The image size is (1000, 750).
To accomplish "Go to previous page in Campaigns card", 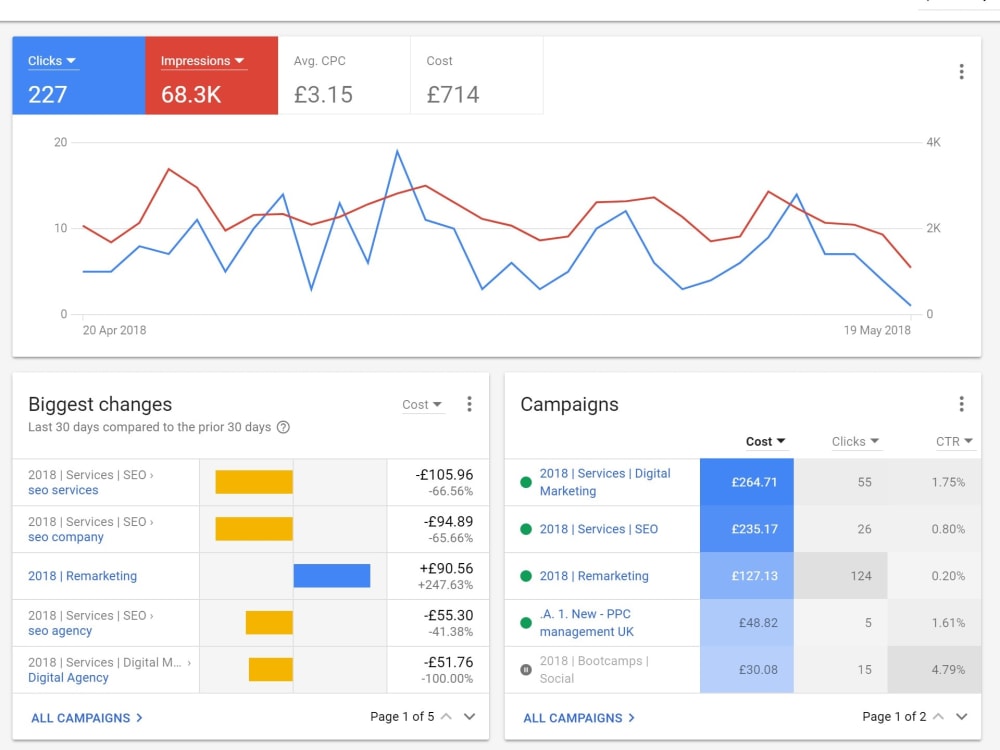I will tap(938, 717).
